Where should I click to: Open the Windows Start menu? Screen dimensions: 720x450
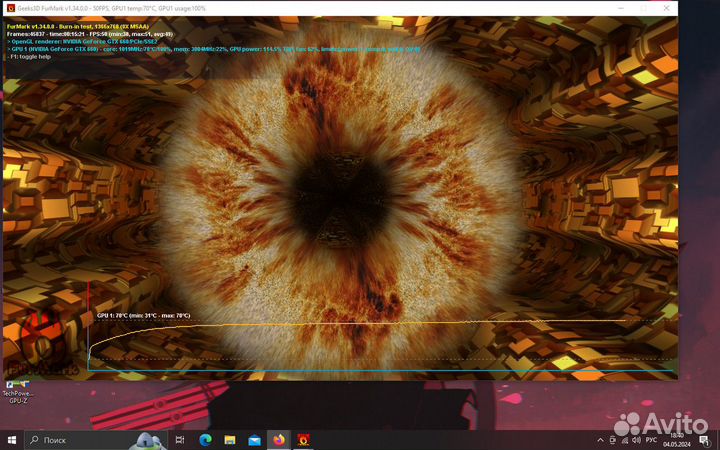12,439
